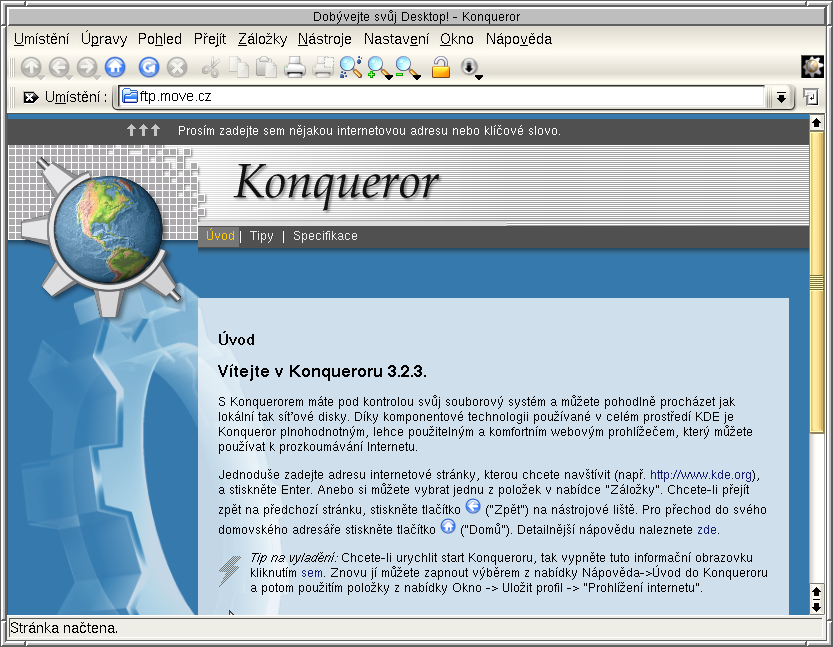Viewport: 833px width, 647px height.
Task: Click the yellow vertical scrollbar thumb
Action: pos(816,282)
